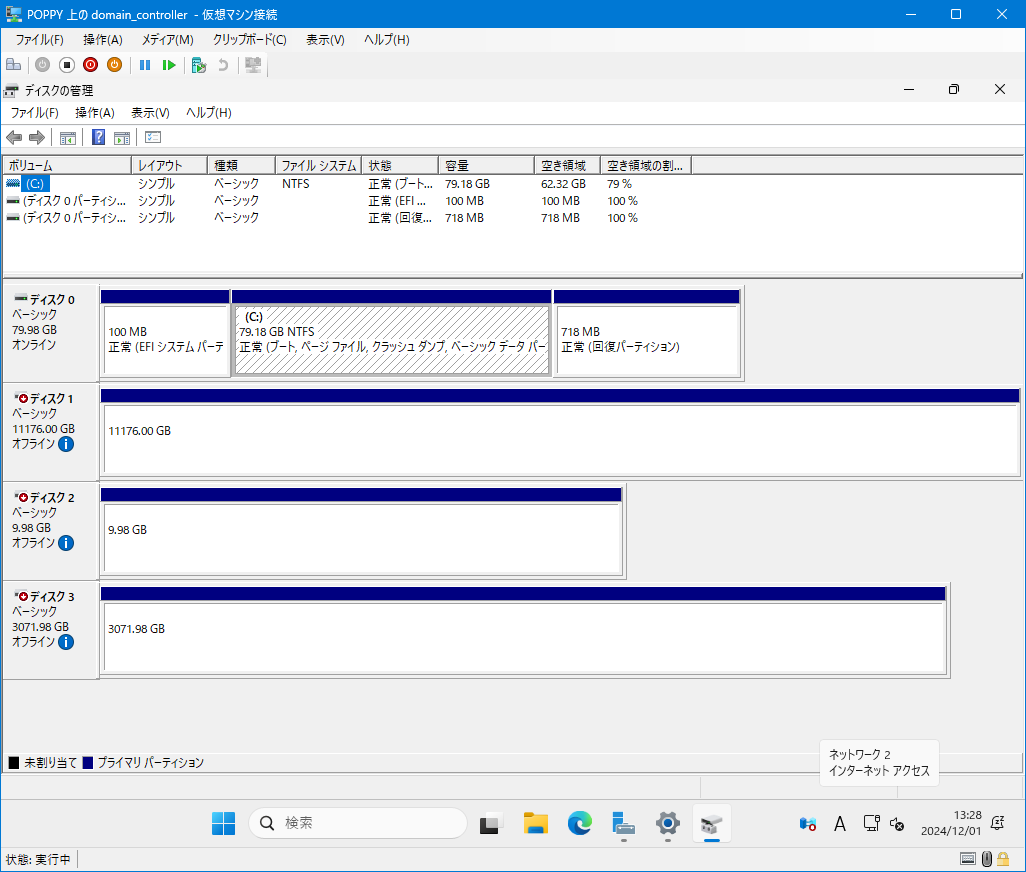Image resolution: width=1026 pixels, height=872 pixels.
Task: Open the クリップボード(C) menu
Action: point(249,40)
